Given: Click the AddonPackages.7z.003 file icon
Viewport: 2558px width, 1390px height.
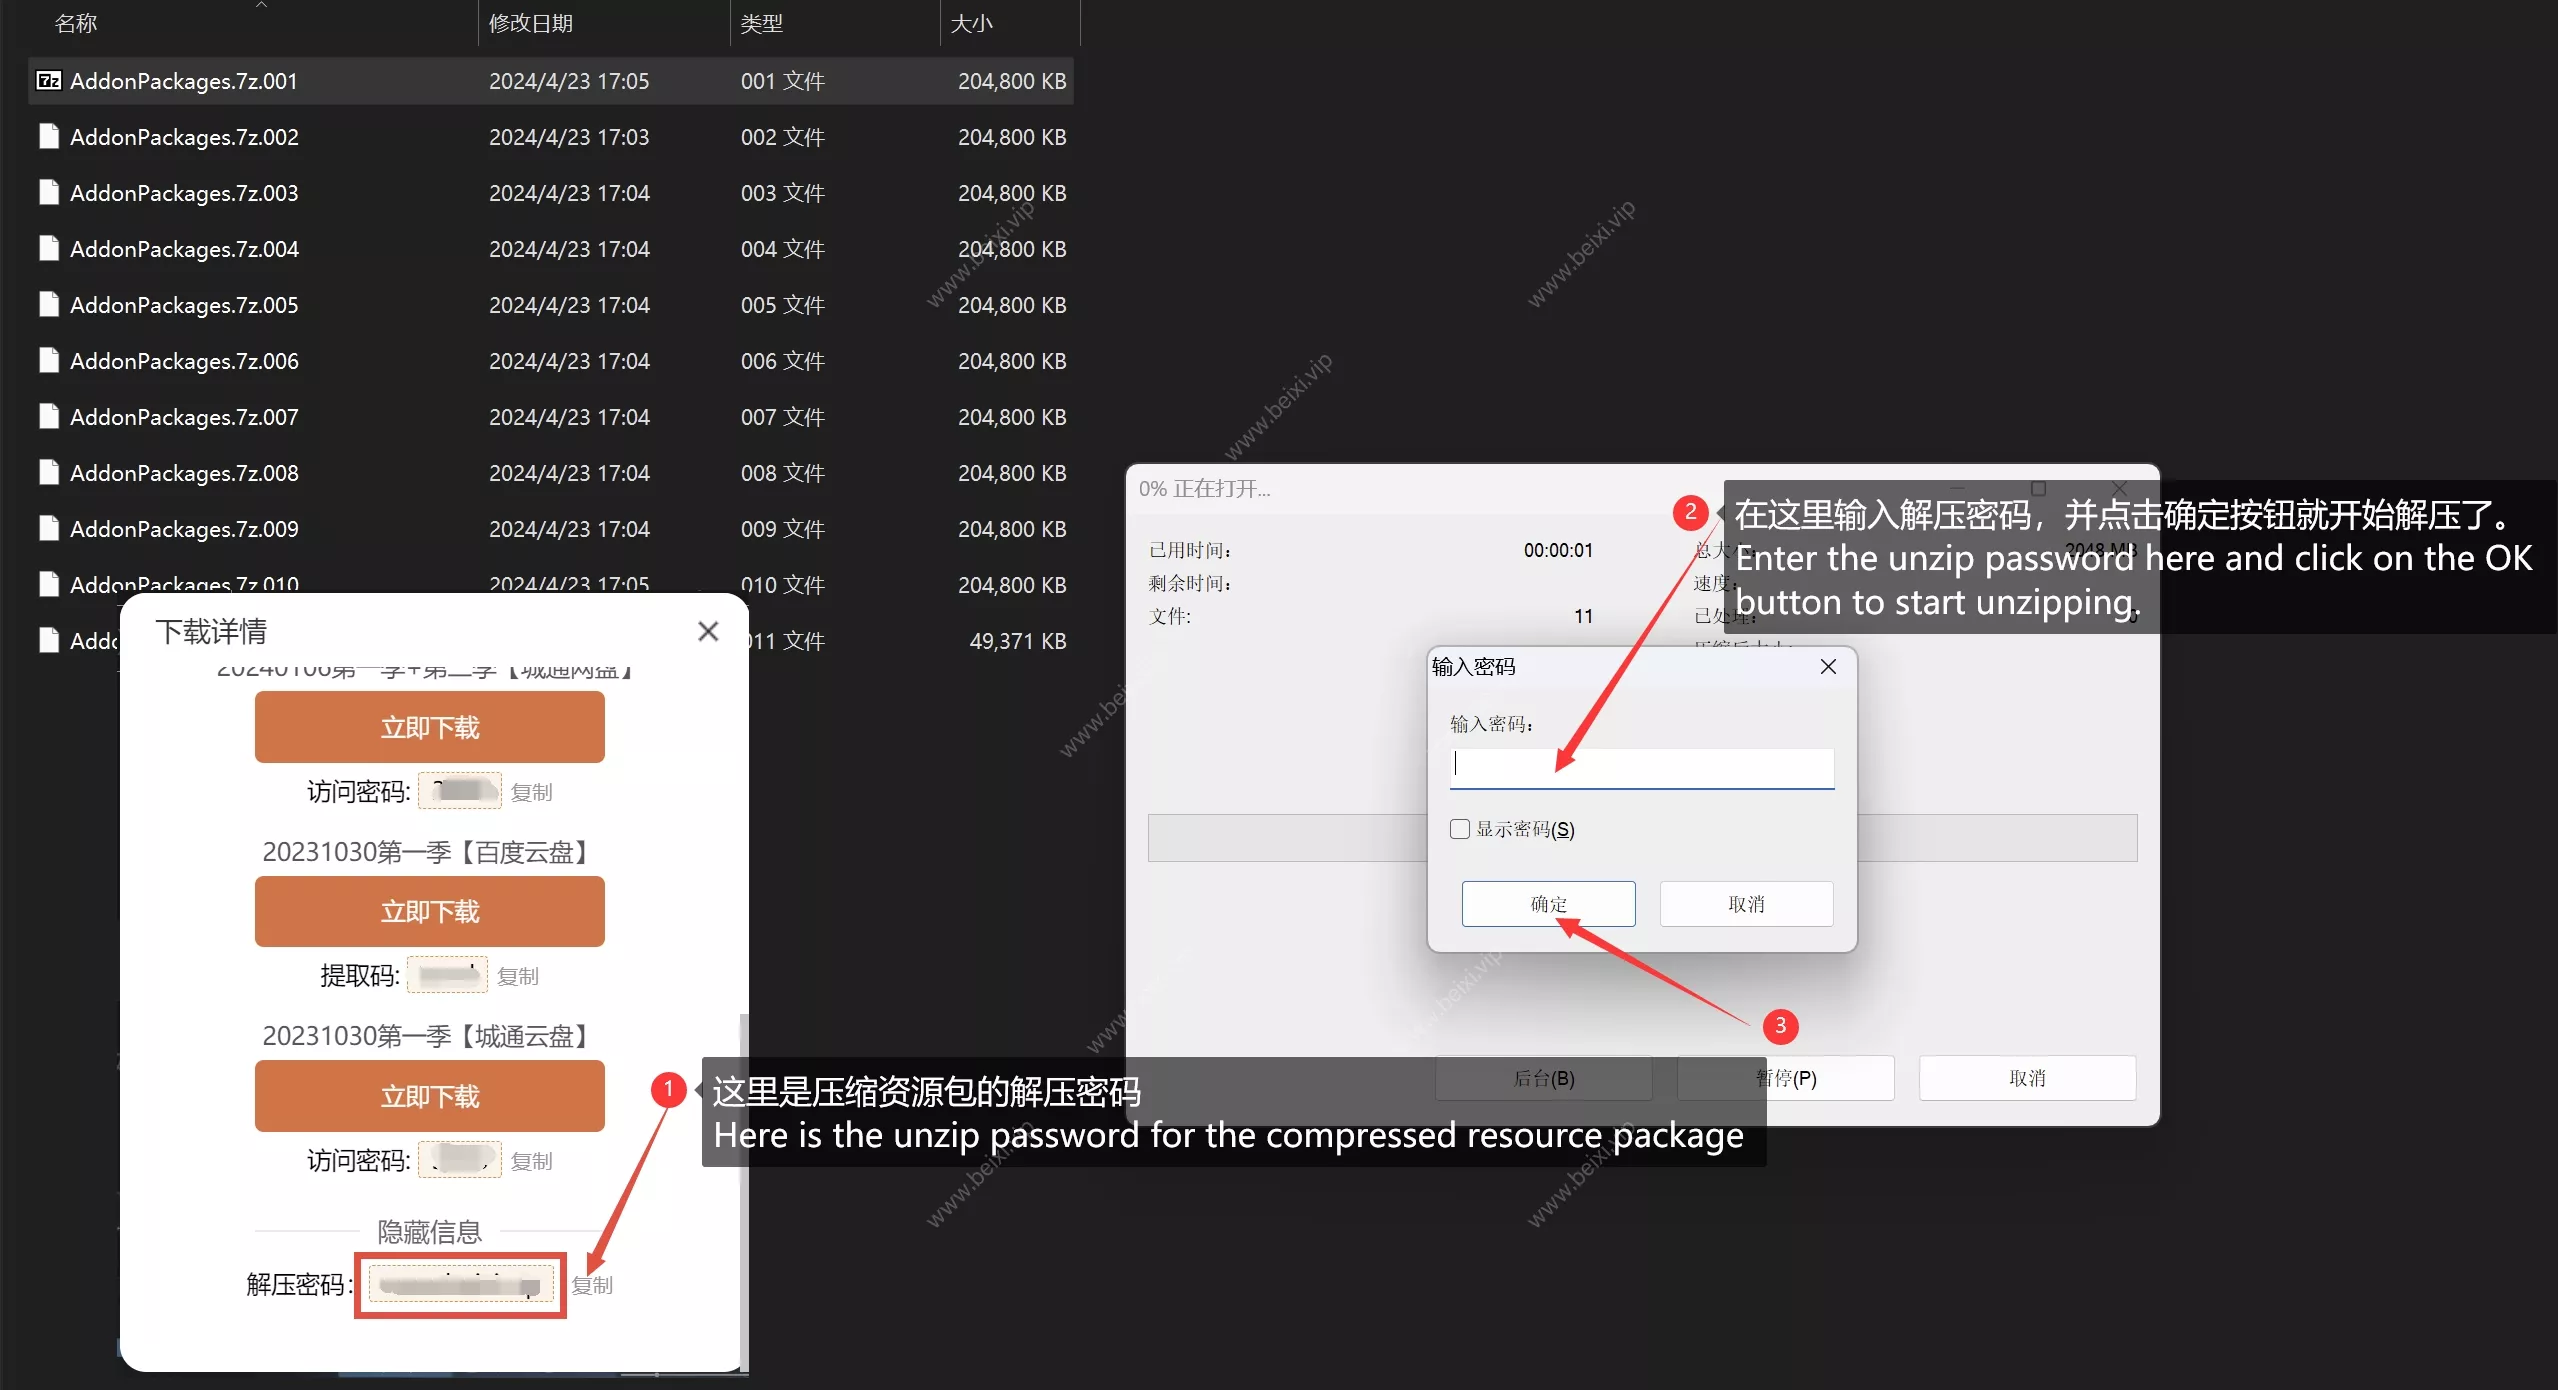Looking at the screenshot, I should click(49, 193).
